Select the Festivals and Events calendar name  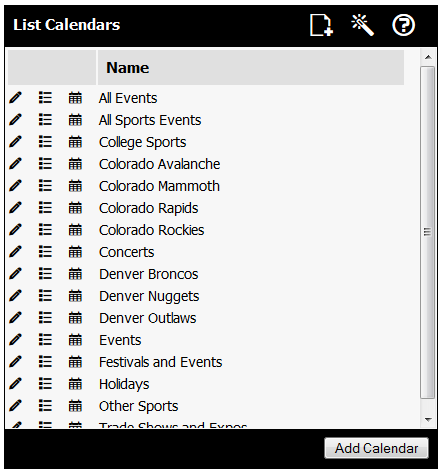click(161, 362)
